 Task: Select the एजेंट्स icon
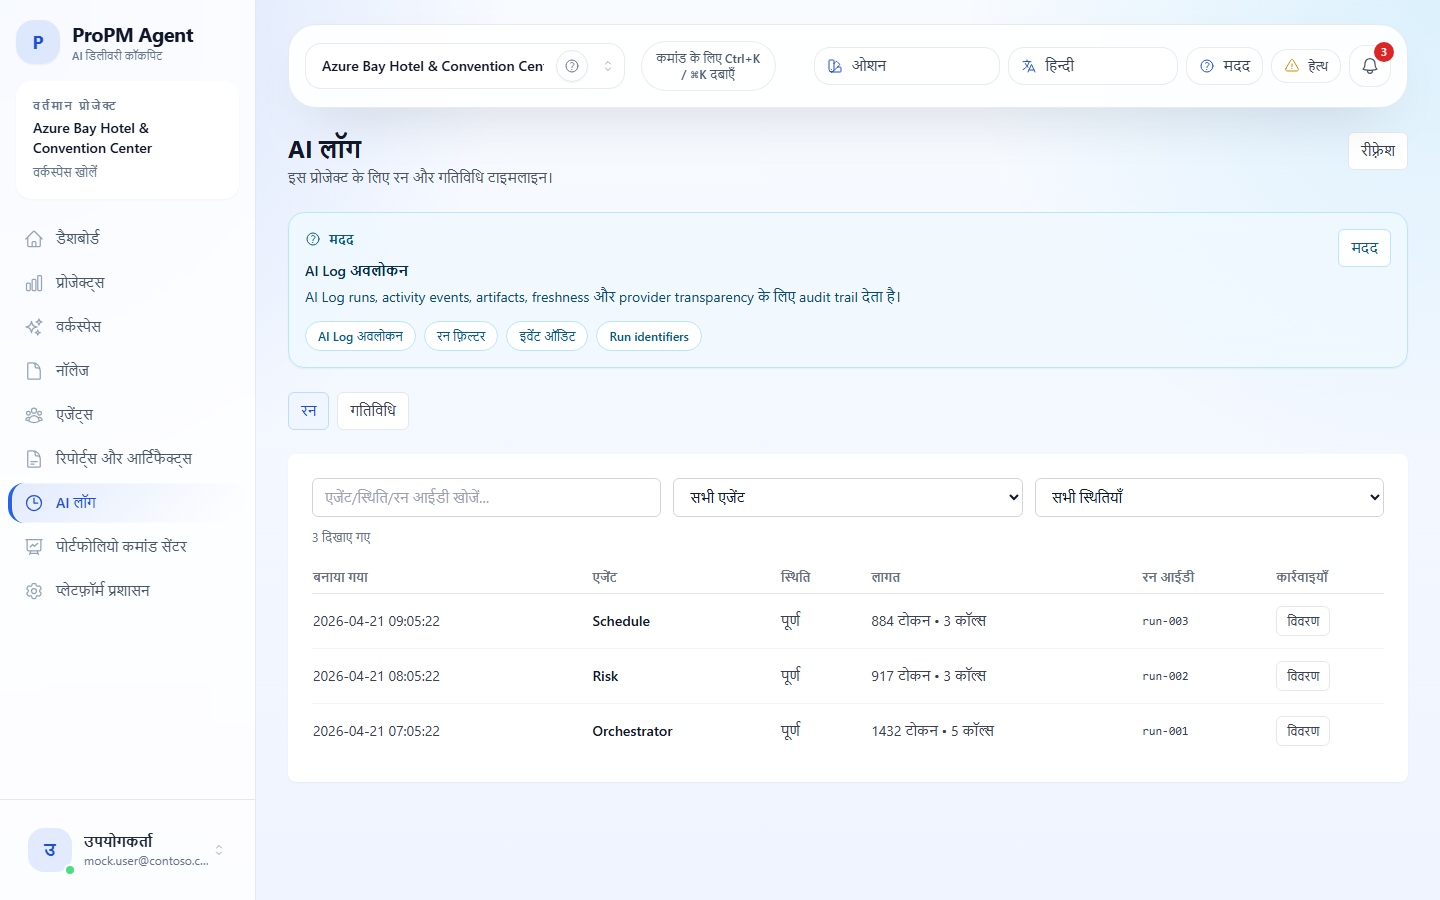tap(33, 414)
